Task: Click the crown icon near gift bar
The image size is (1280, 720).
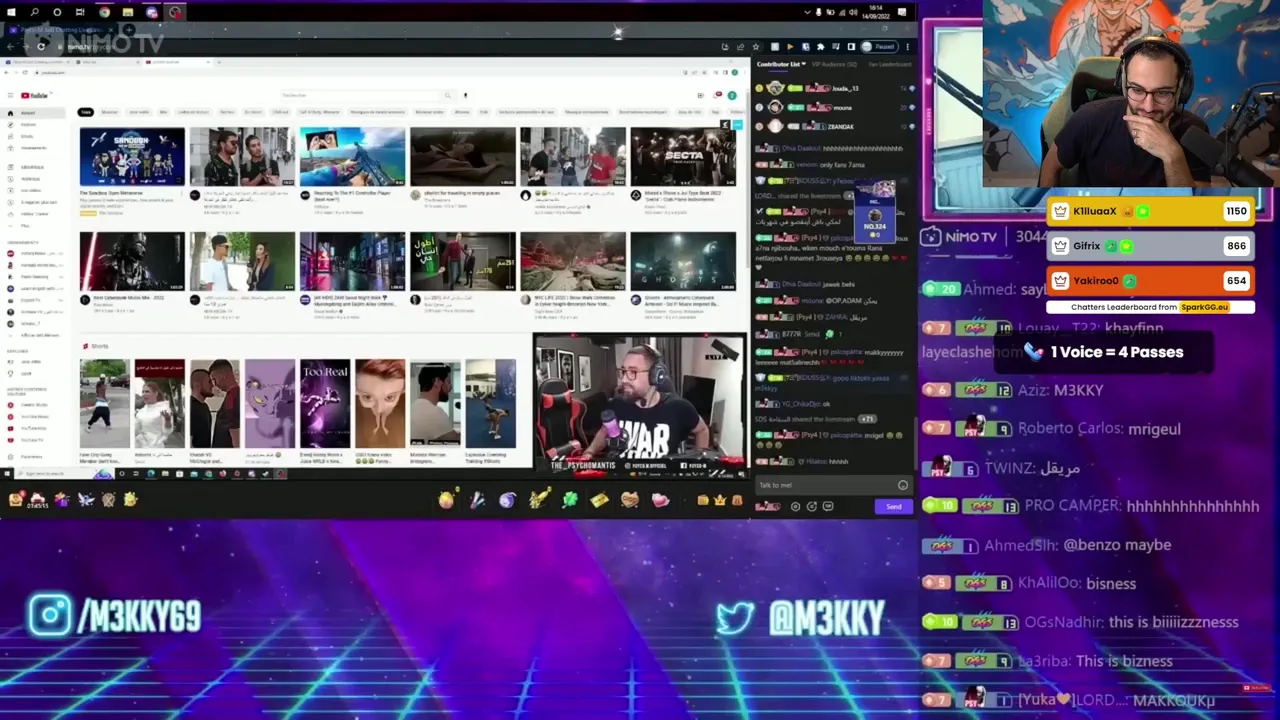Action: coord(719,500)
